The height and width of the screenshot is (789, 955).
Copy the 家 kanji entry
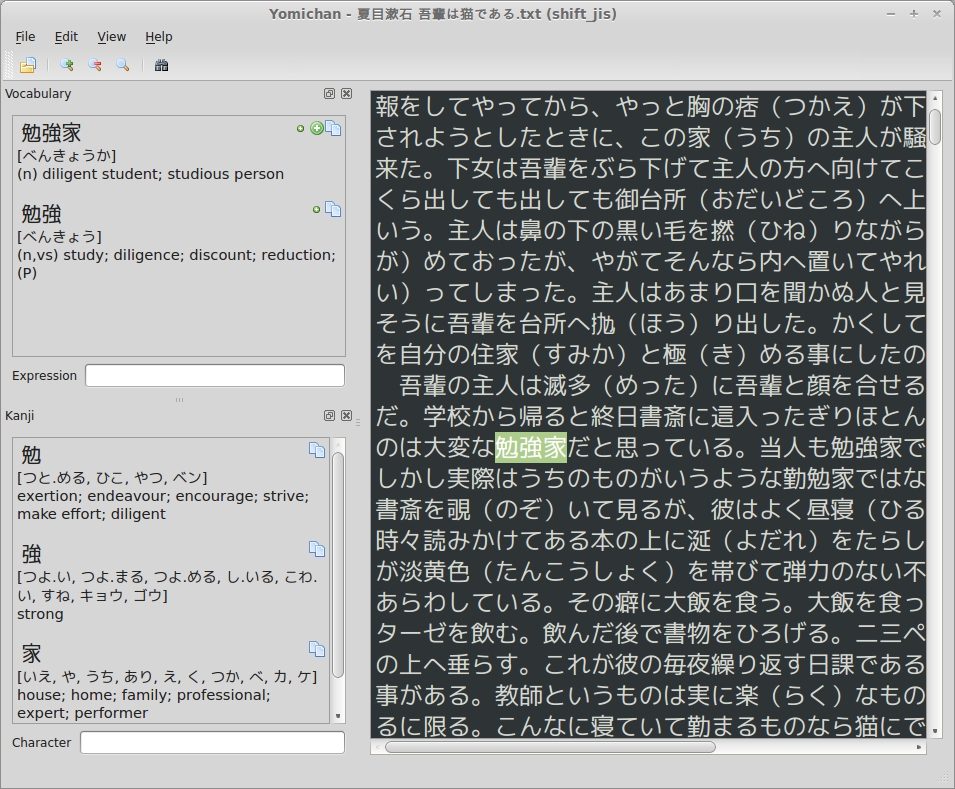click(x=317, y=649)
